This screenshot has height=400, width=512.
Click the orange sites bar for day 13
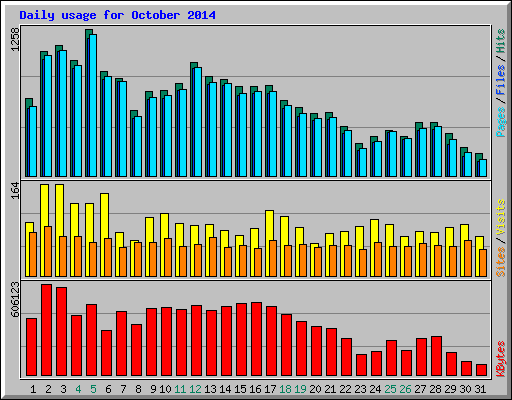213,257
